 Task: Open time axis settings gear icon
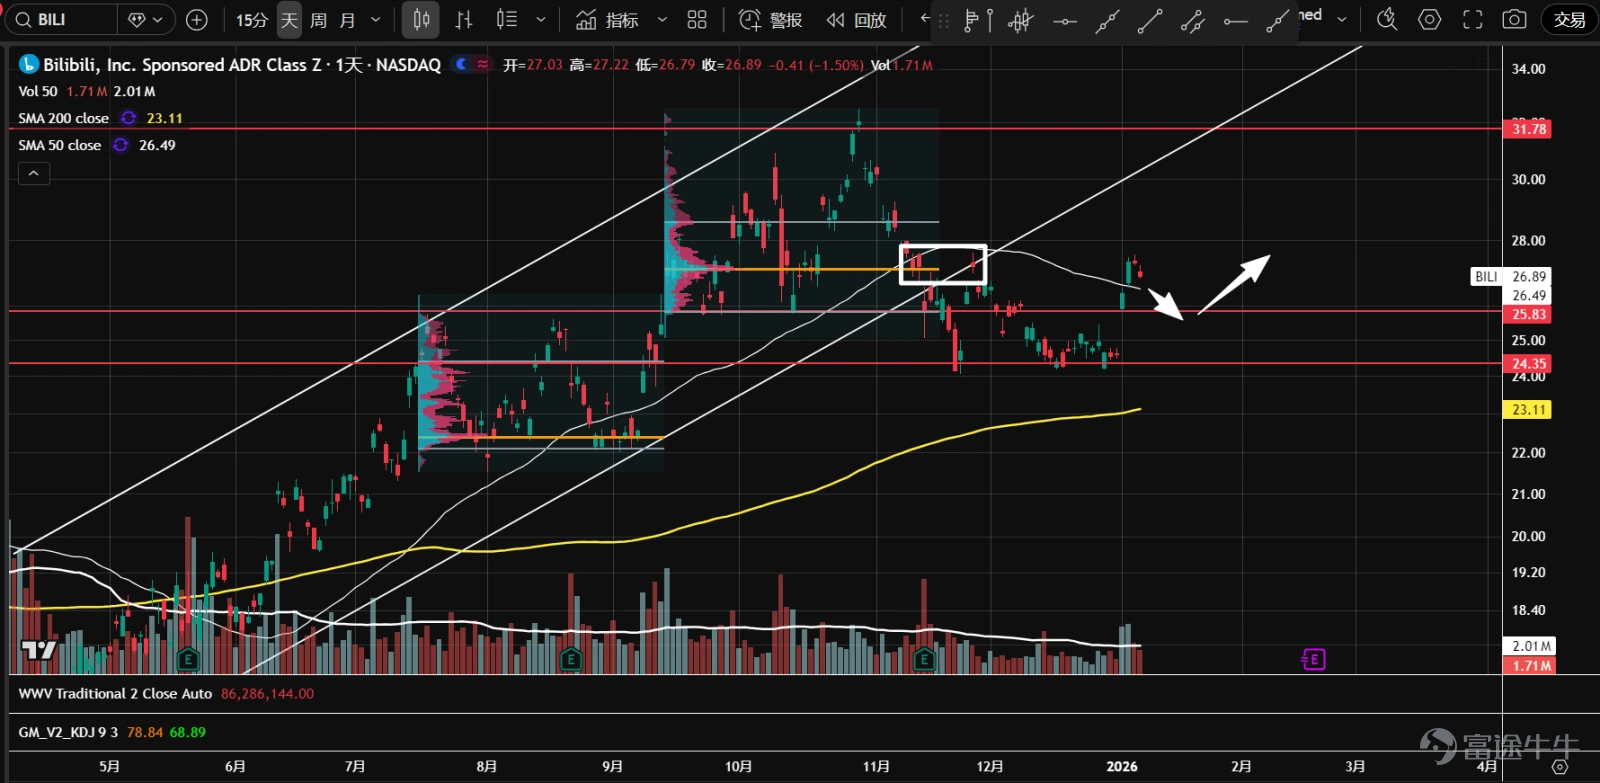(x=1559, y=766)
